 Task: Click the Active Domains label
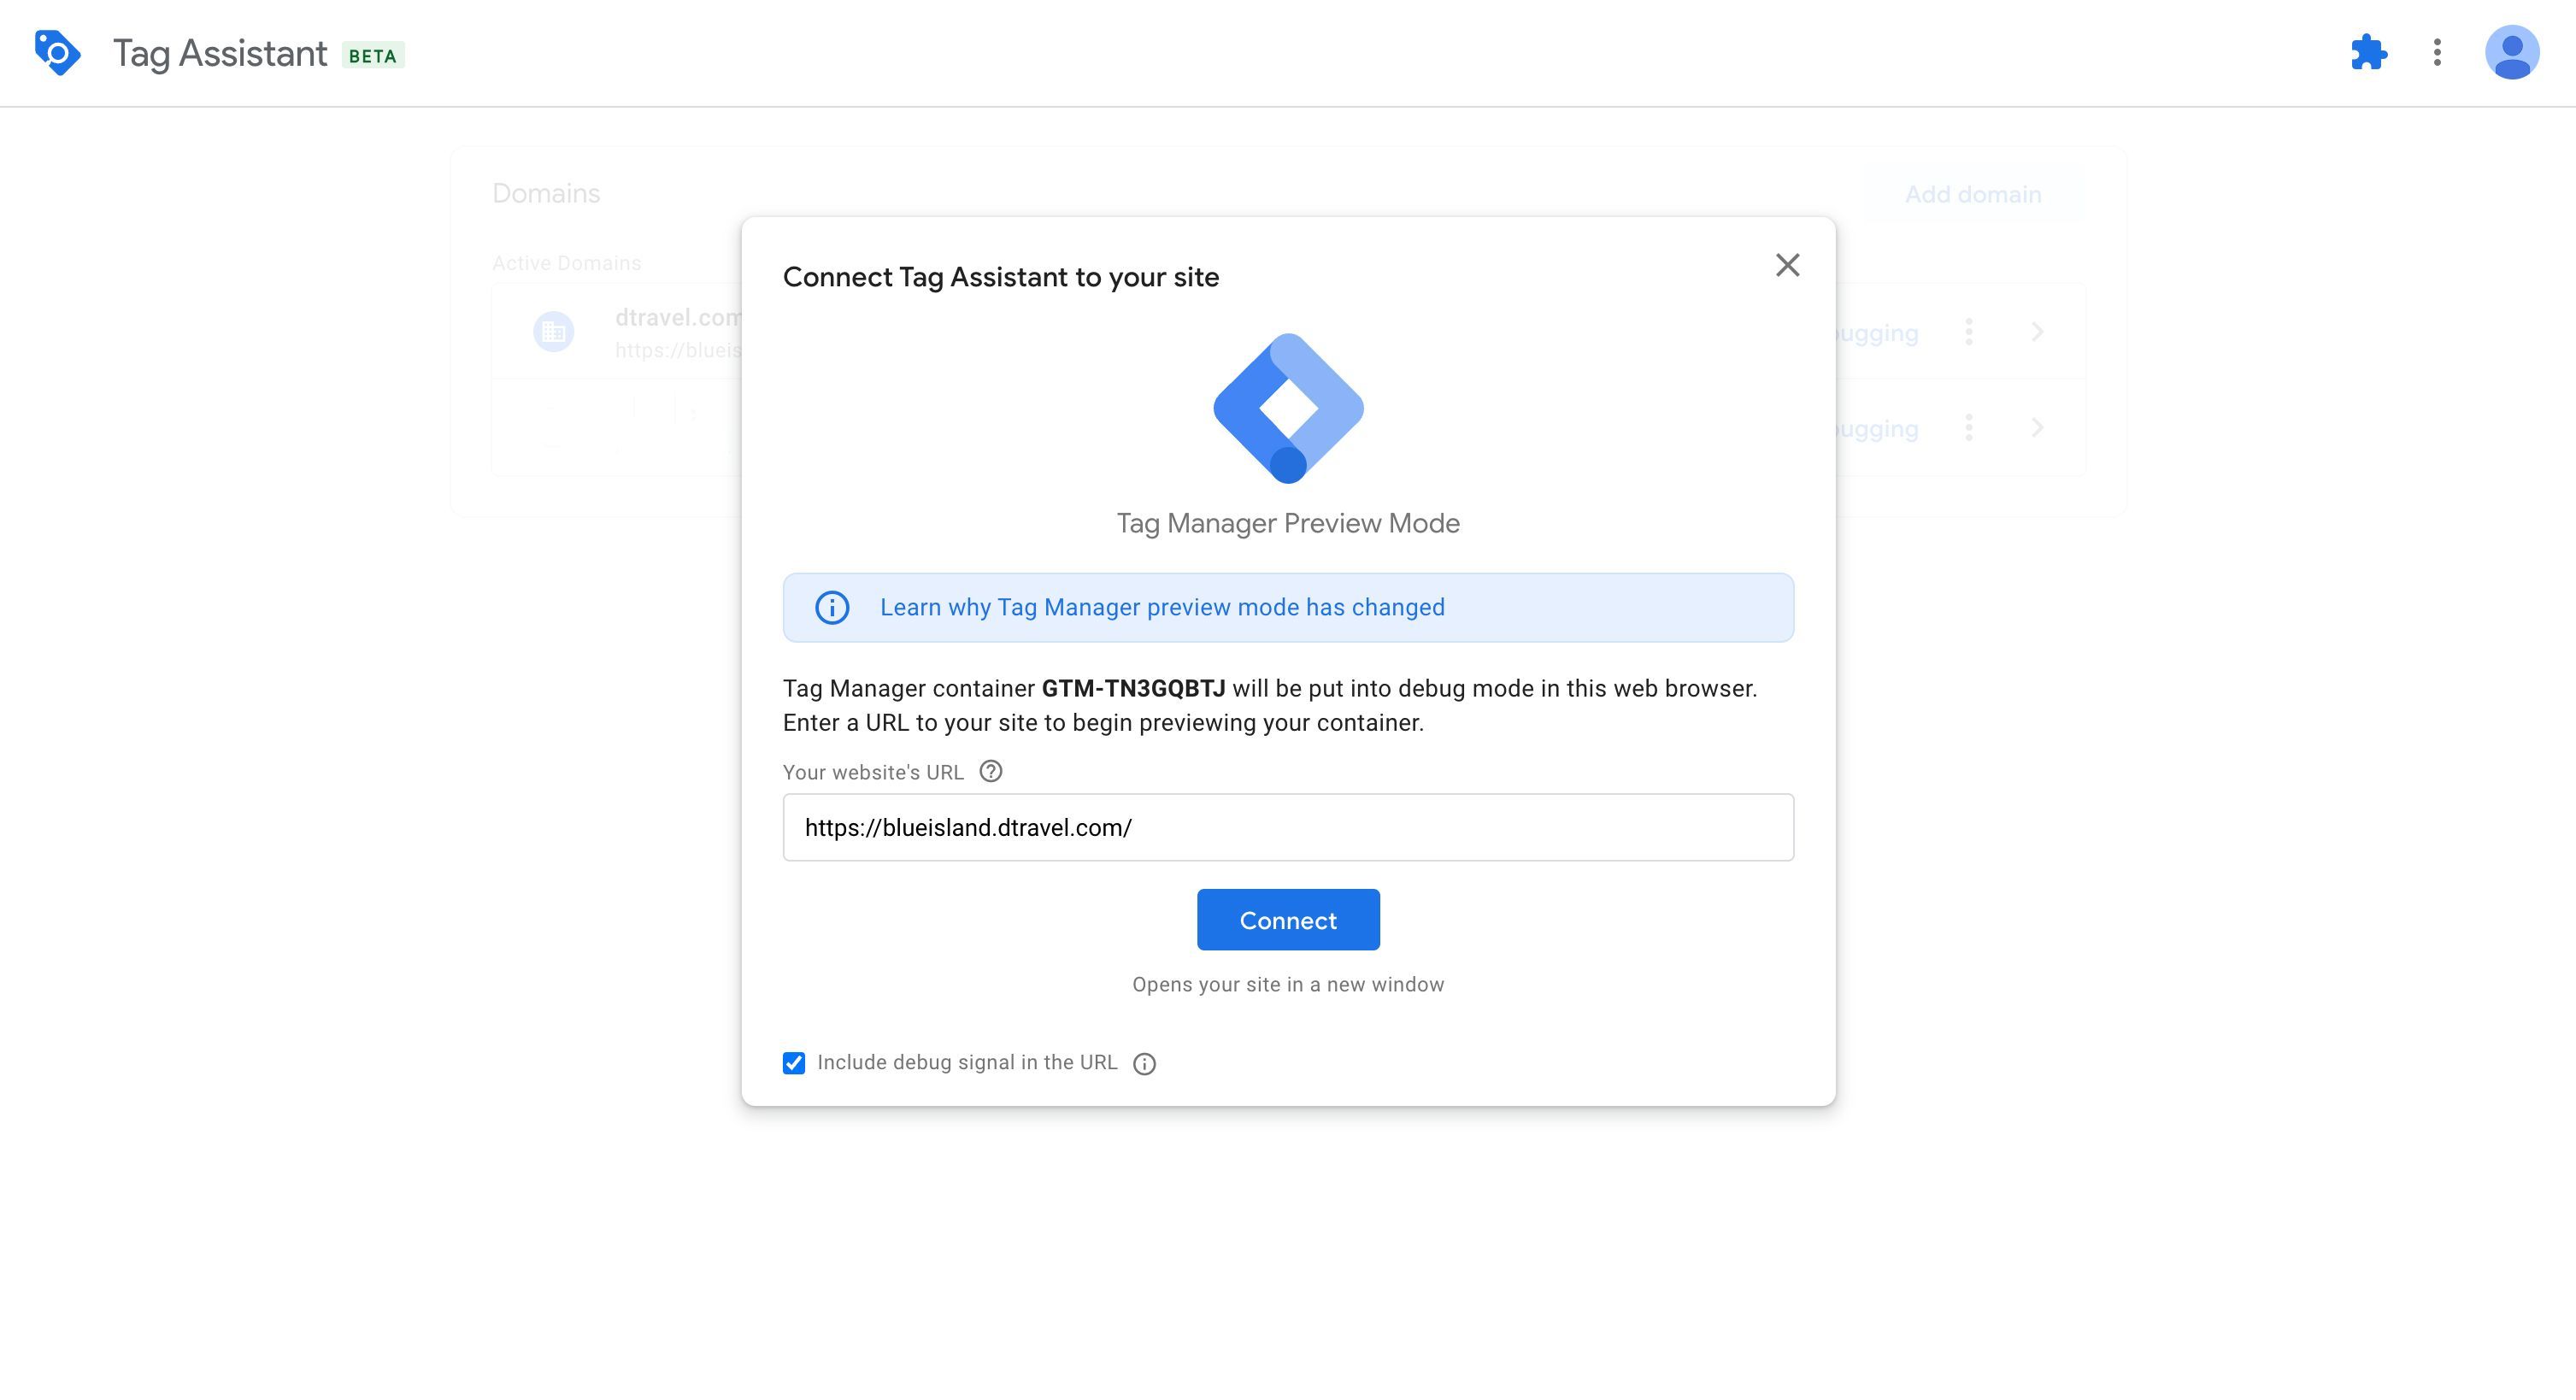[x=566, y=263]
